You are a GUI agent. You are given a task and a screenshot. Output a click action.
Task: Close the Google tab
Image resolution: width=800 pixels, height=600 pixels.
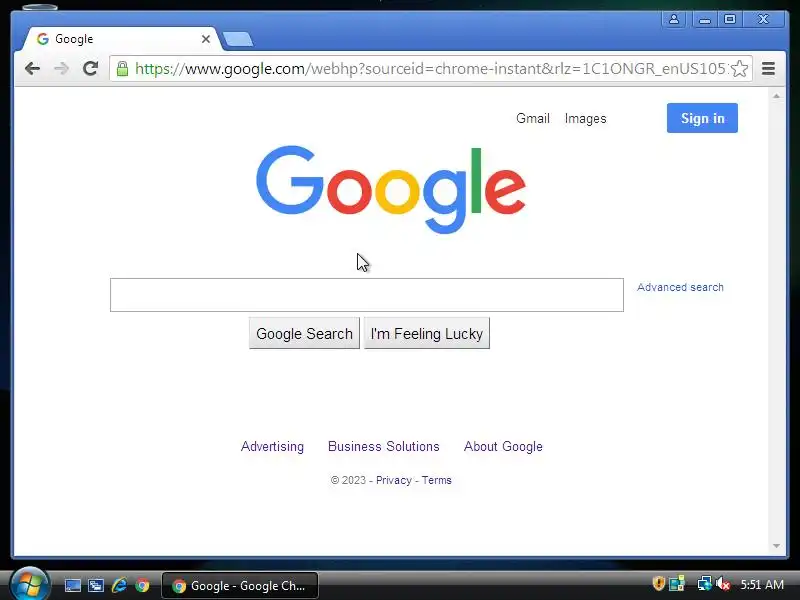tap(206, 39)
